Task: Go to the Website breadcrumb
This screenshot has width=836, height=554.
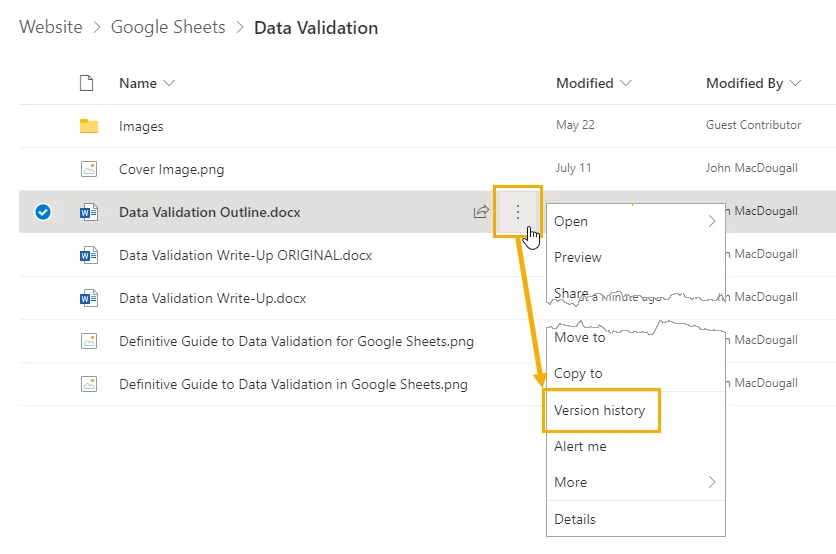Action: (51, 27)
